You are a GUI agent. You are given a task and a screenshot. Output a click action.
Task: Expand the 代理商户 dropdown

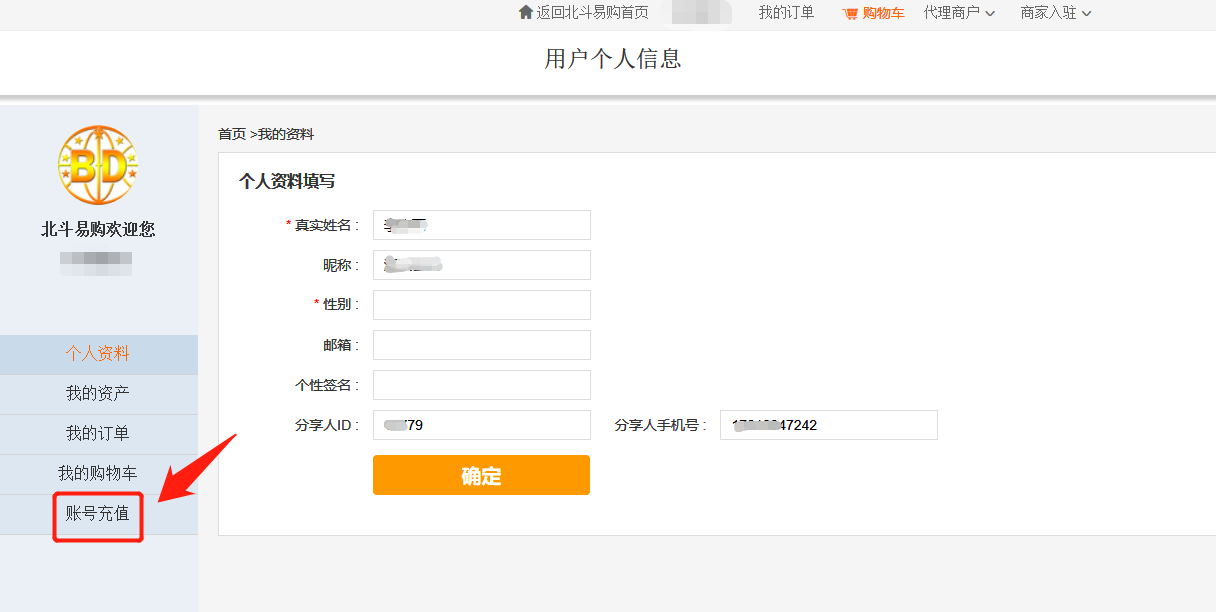click(x=959, y=13)
